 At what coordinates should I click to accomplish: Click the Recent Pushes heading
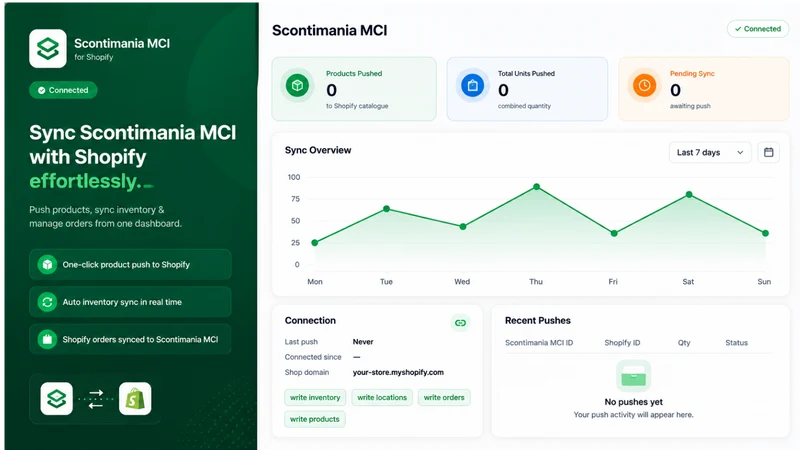point(538,320)
